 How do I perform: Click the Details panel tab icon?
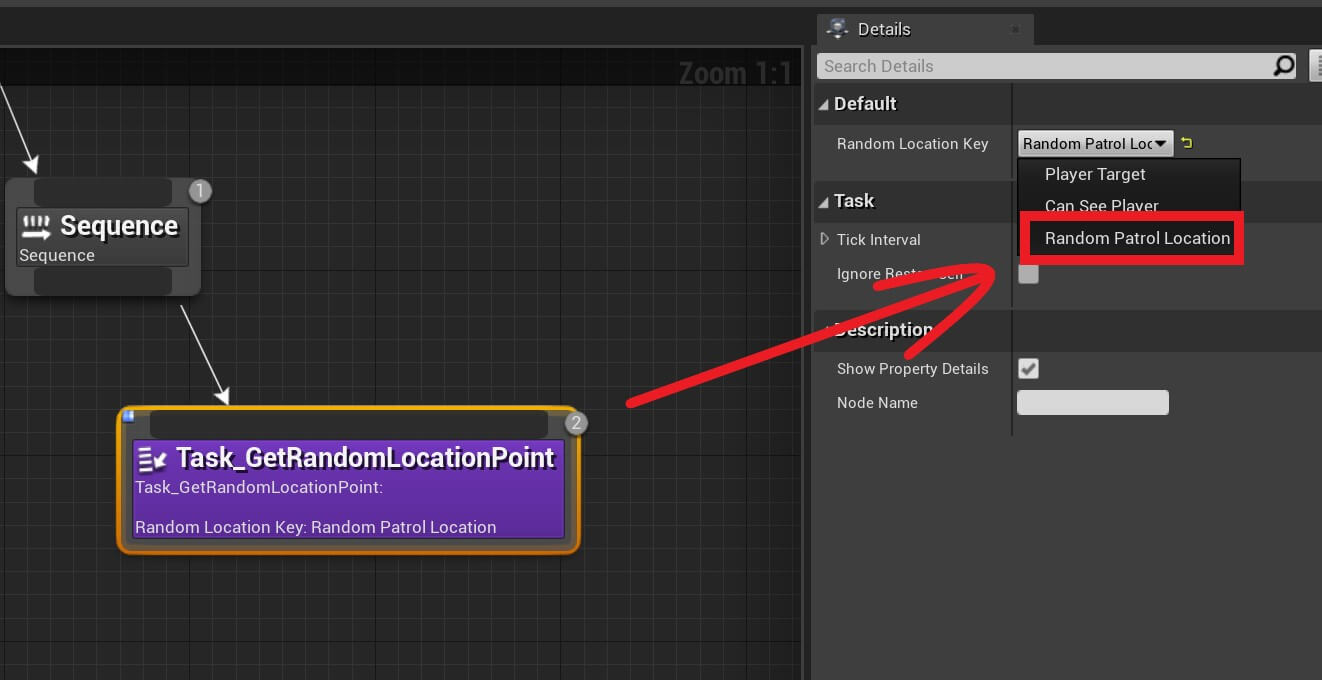(x=838, y=29)
